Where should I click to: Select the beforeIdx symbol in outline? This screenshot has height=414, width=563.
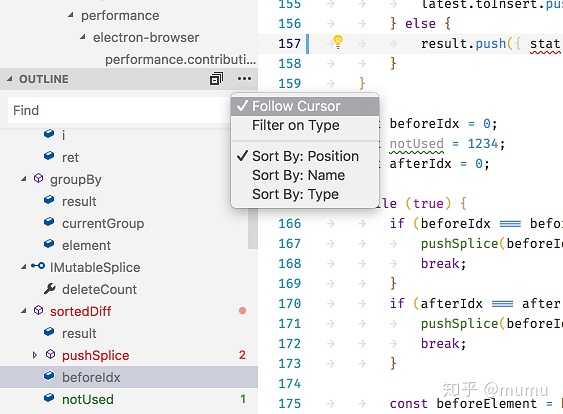point(129,377)
